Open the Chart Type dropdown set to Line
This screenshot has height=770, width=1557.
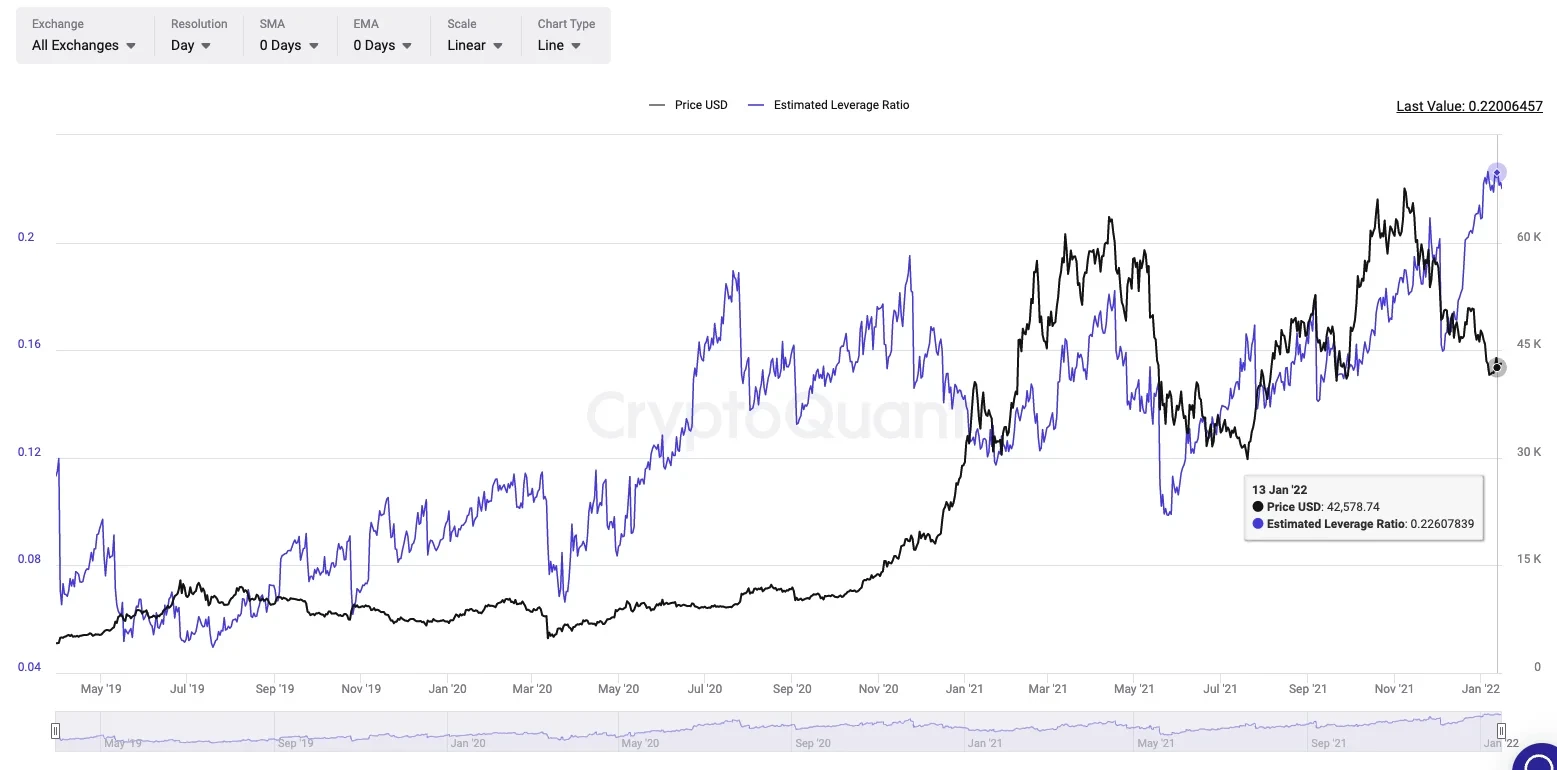coord(559,45)
